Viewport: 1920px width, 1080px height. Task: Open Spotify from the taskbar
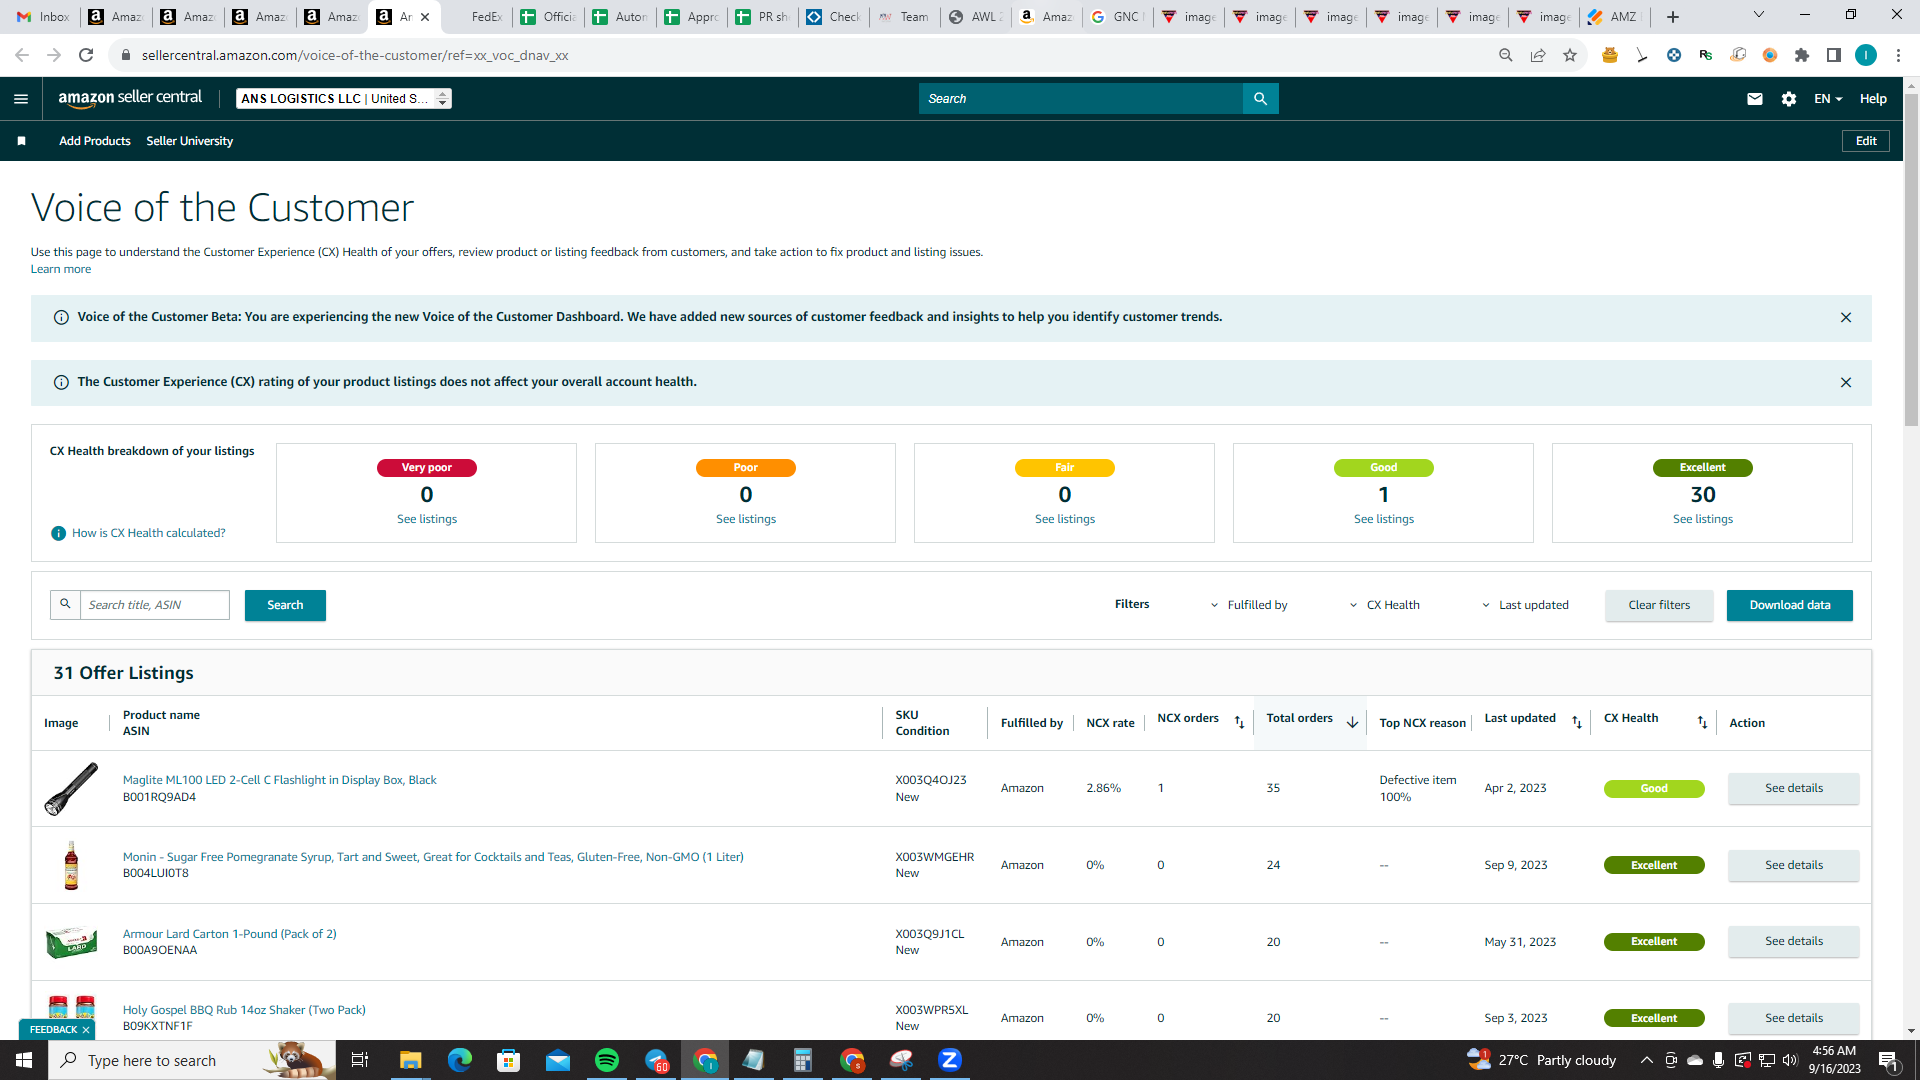click(x=607, y=1060)
